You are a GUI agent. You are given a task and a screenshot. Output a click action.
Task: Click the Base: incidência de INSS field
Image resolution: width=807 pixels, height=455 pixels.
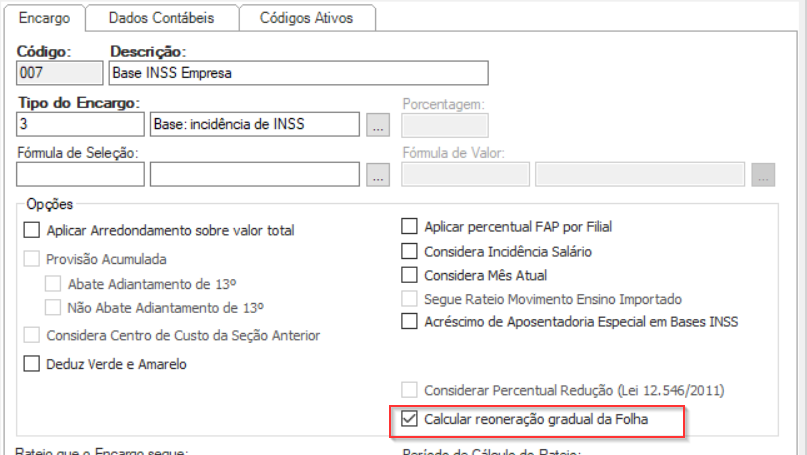coord(254,124)
